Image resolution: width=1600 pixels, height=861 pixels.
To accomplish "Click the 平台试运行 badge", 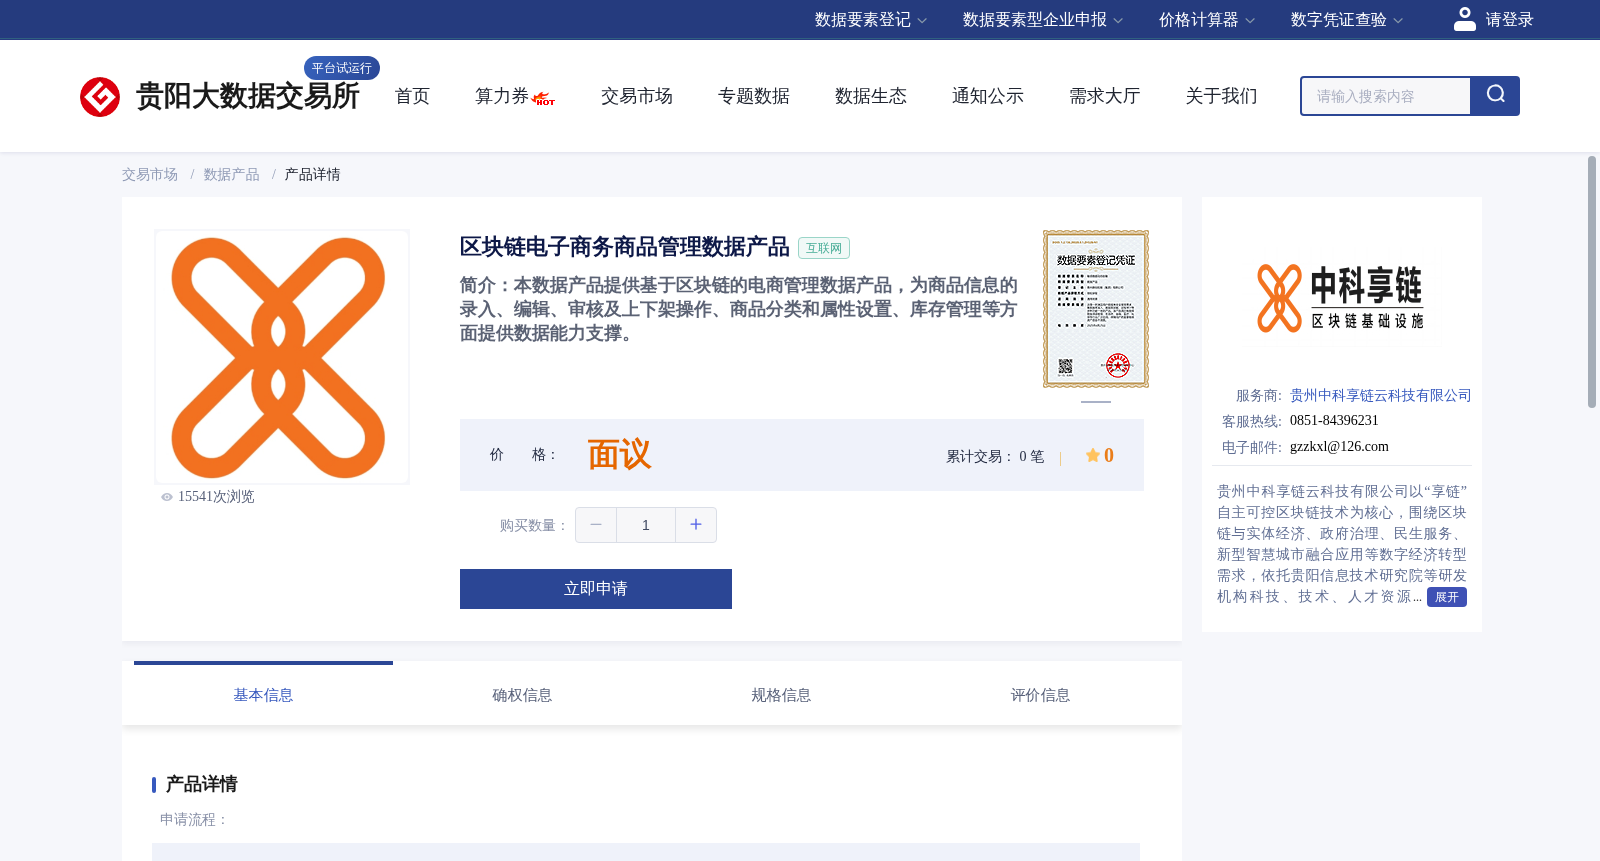I will [x=342, y=68].
